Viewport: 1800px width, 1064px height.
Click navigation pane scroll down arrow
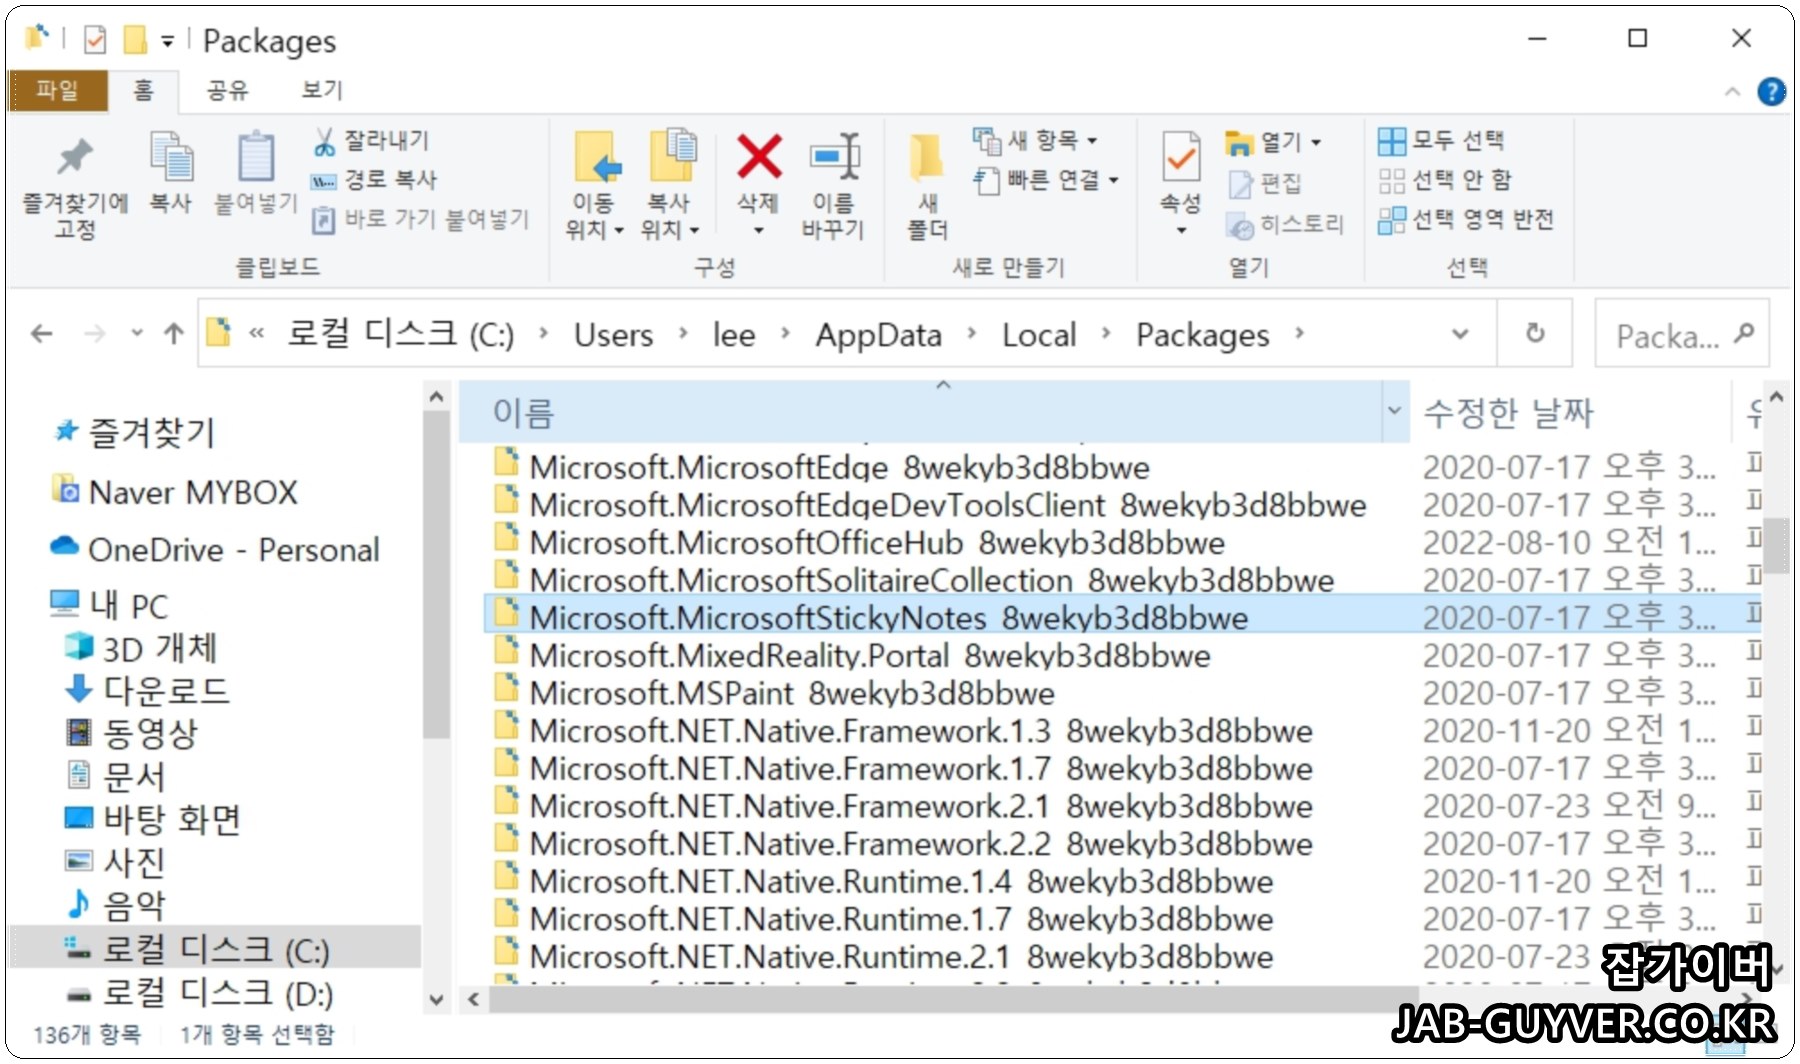click(436, 999)
